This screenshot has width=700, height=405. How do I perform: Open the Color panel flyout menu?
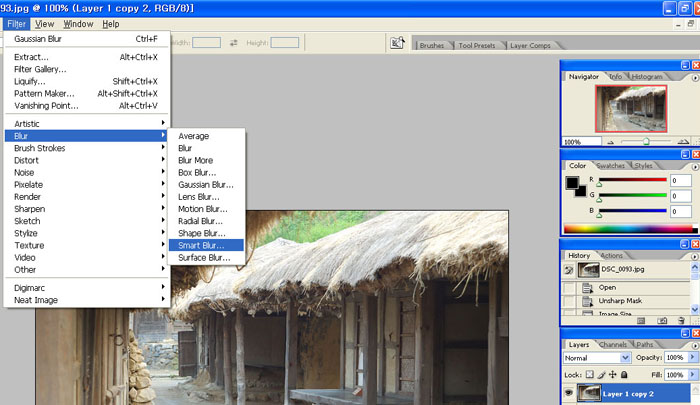coord(695,167)
